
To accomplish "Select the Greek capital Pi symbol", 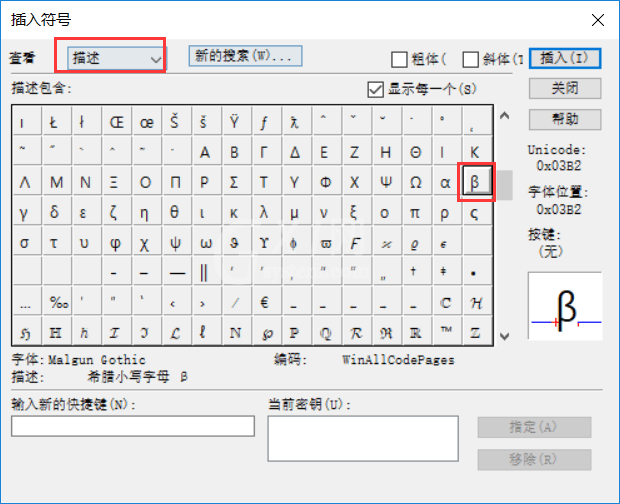I will pyautogui.click(x=175, y=182).
